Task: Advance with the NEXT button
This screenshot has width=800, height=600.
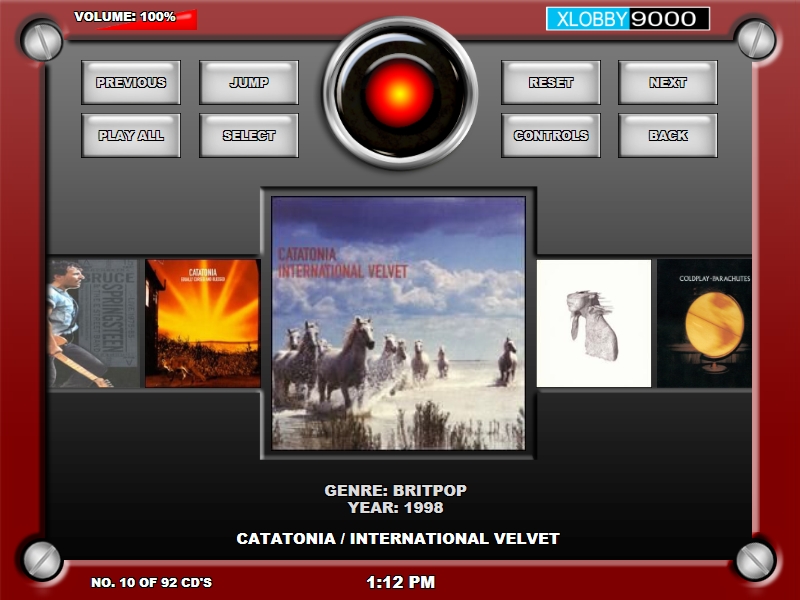Action: pyautogui.click(x=668, y=82)
